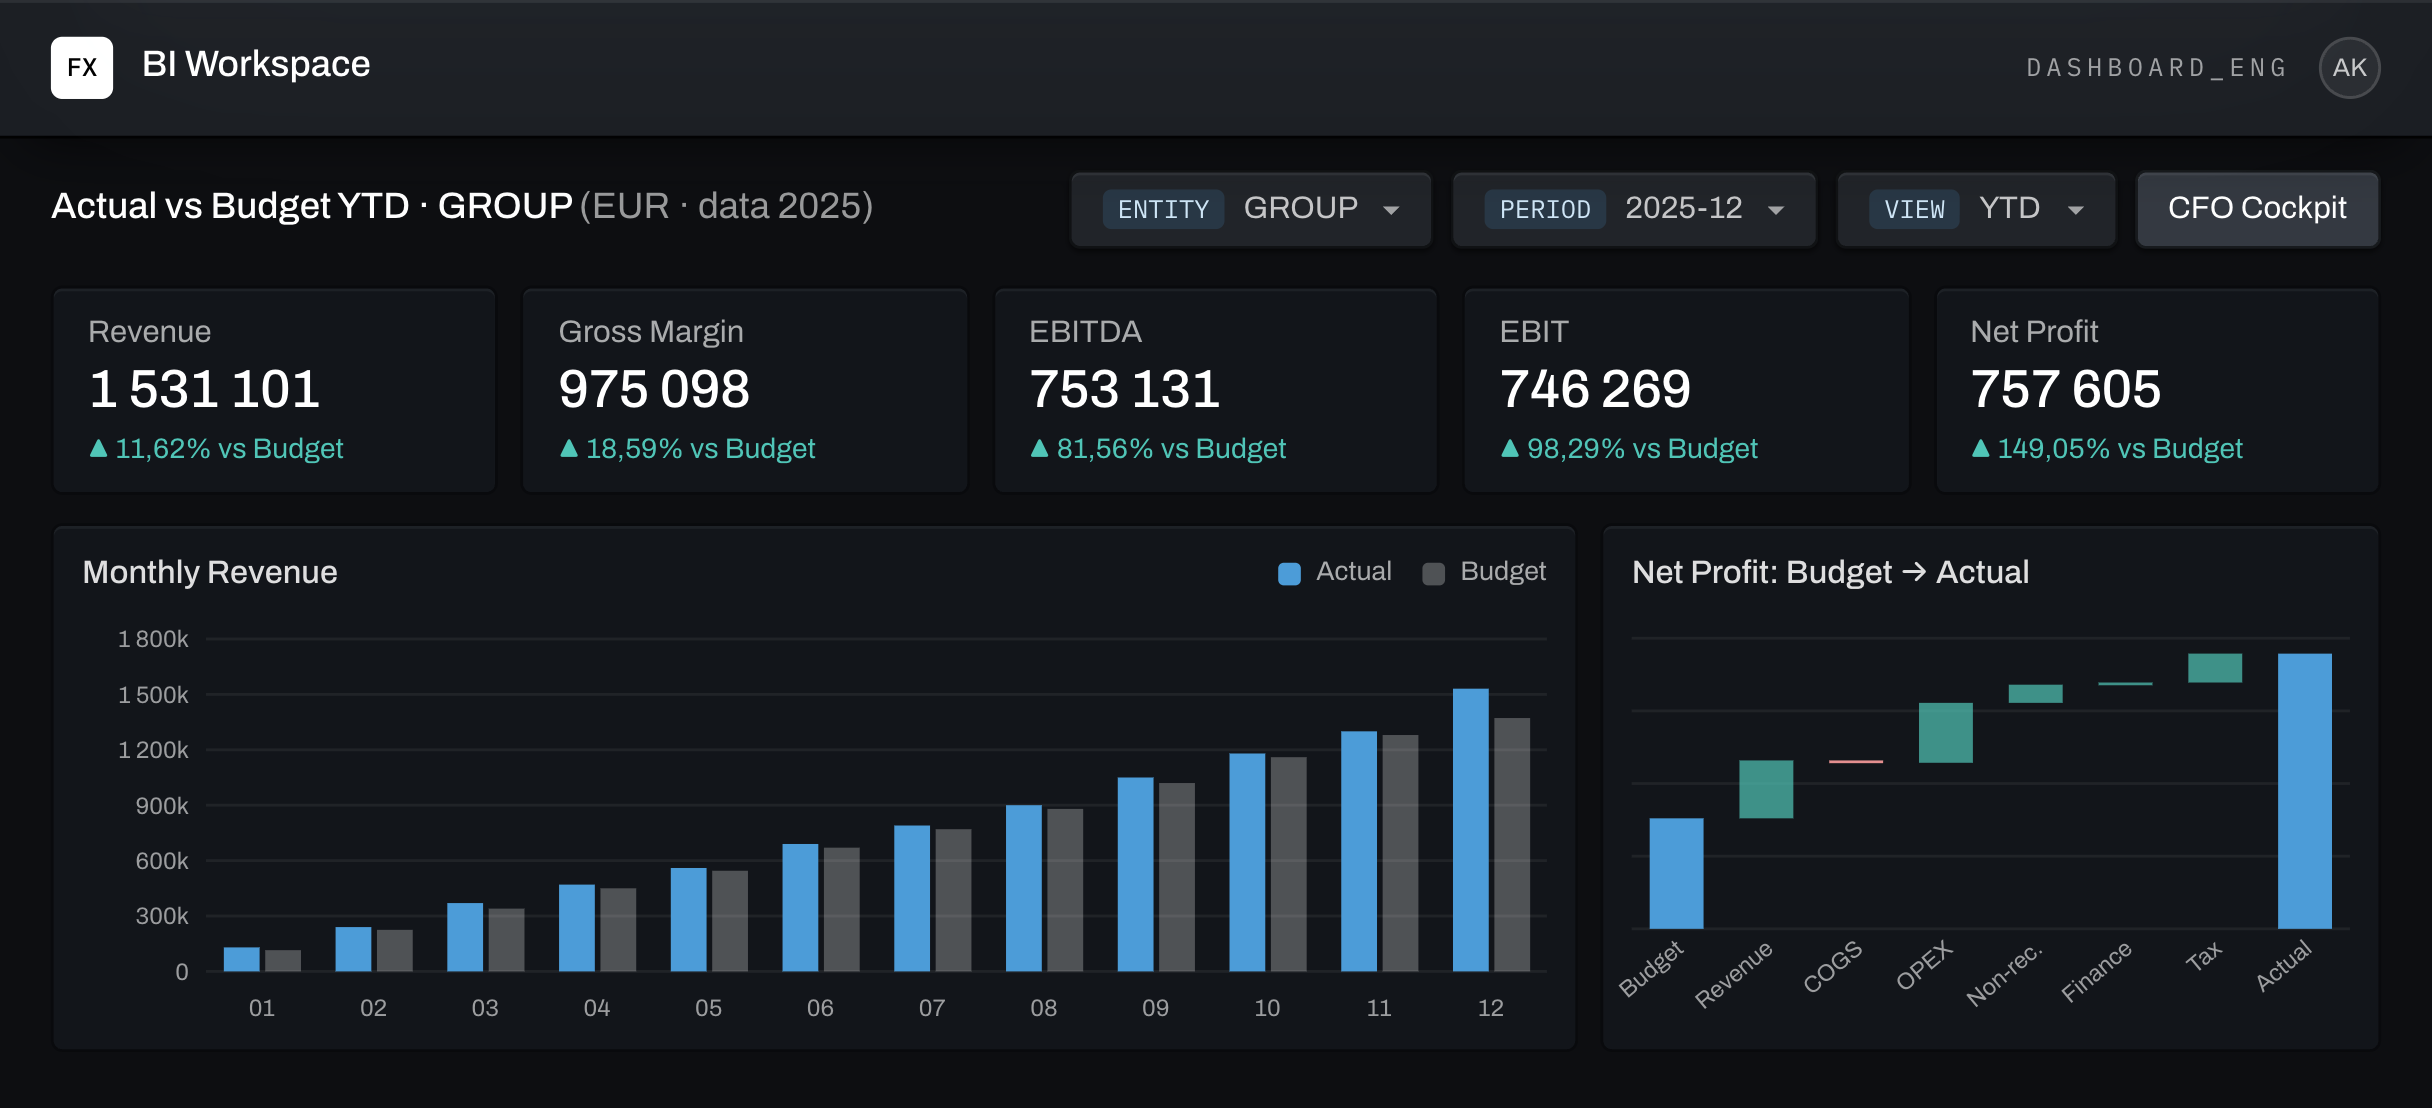
Task: Click the month 01 x-axis label
Action: point(262,1008)
